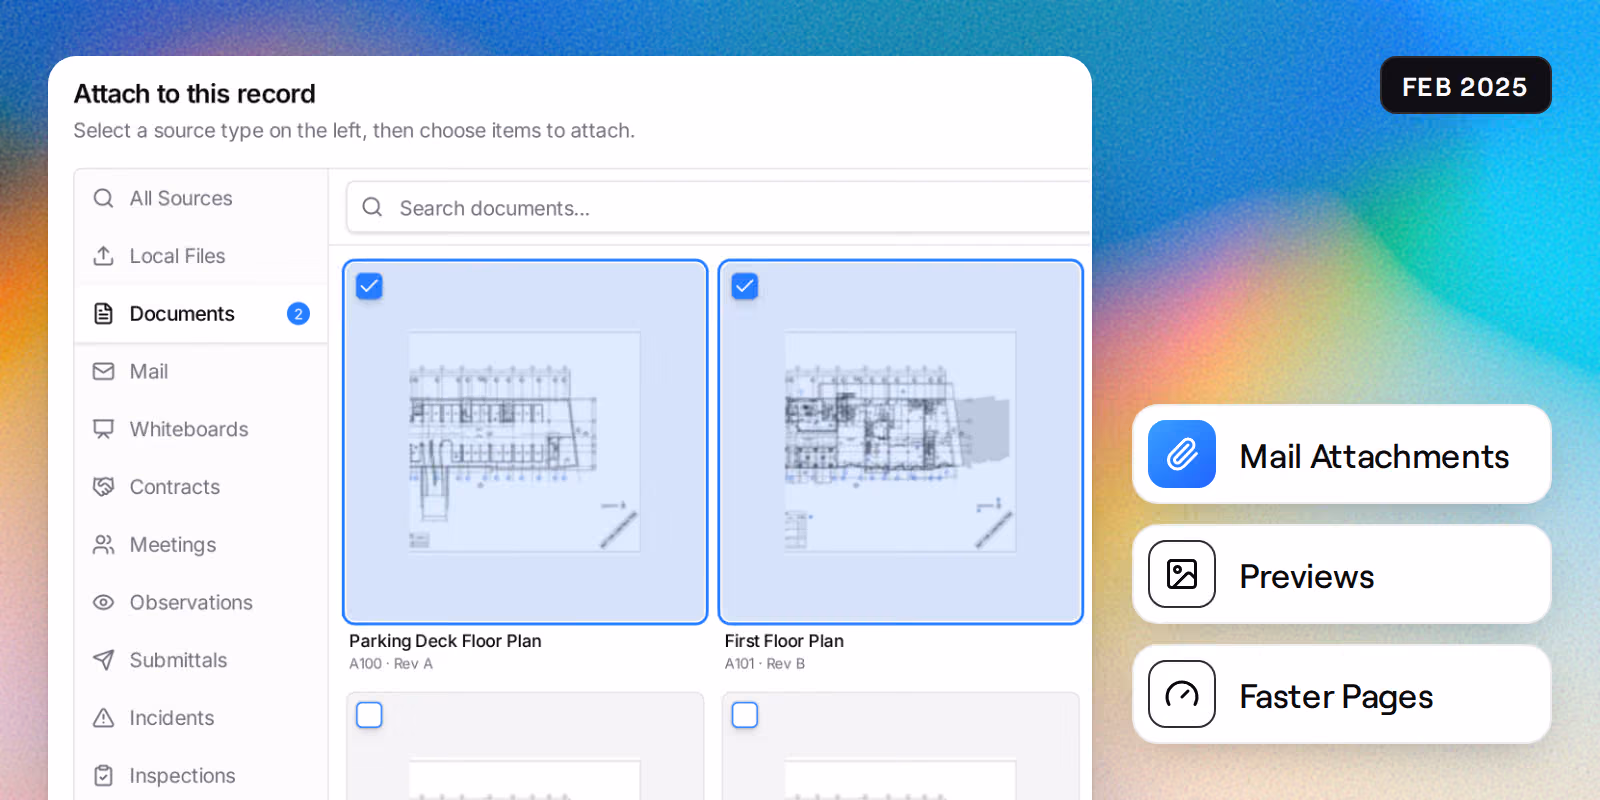Click the All Sources search icon
The width and height of the screenshot is (1600, 800).
[103, 198]
